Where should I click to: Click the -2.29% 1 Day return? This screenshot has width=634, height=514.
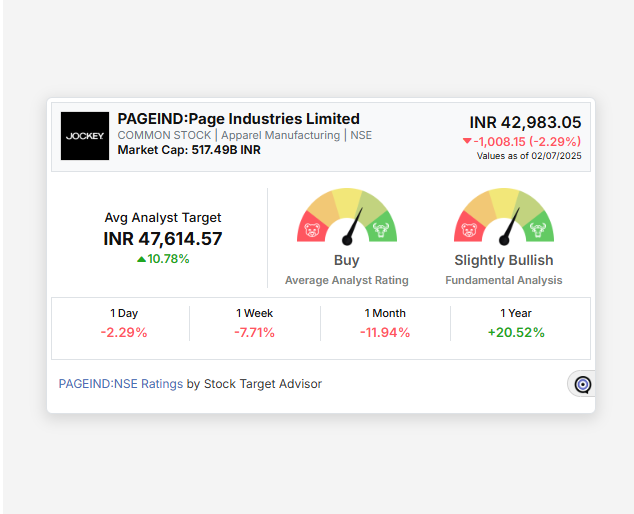tap(124, 332)
